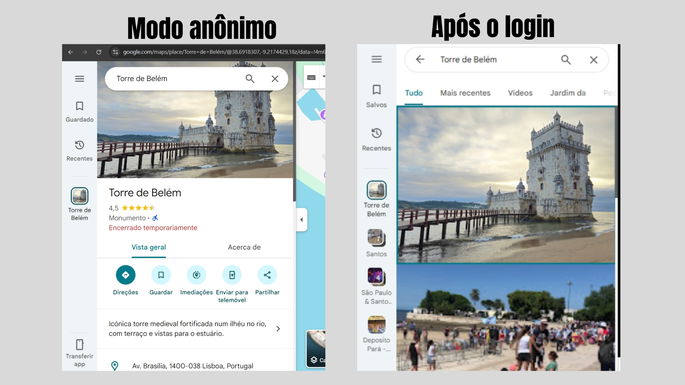
Task: Select Mais recentes photos tab
Action: pyautogui.click(x=465, y=93)
